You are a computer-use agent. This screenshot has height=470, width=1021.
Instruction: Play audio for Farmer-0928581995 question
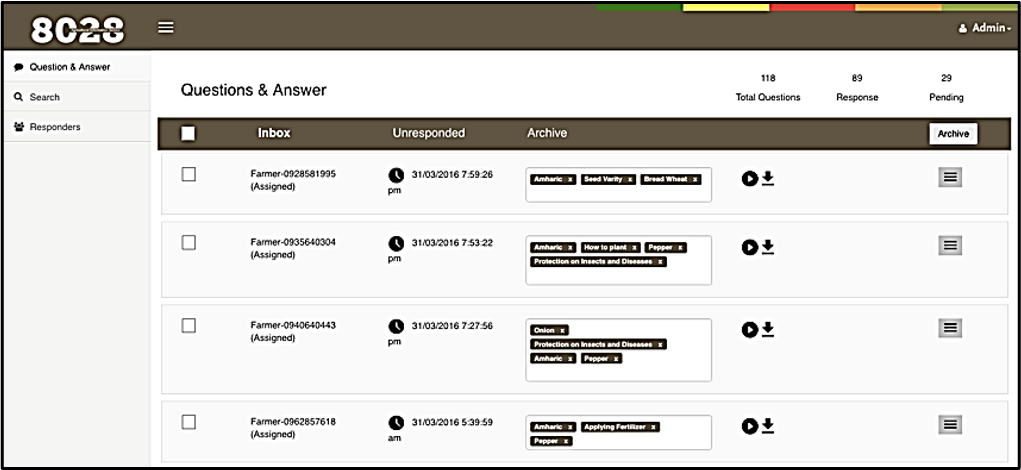[x=749, y=179]
